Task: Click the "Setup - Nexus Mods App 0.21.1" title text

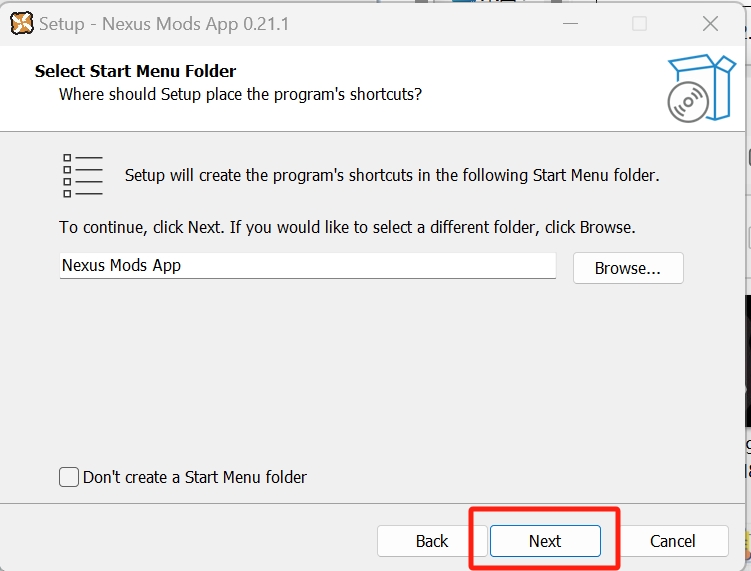Action: pyautogui.click(x=164, y=24)
